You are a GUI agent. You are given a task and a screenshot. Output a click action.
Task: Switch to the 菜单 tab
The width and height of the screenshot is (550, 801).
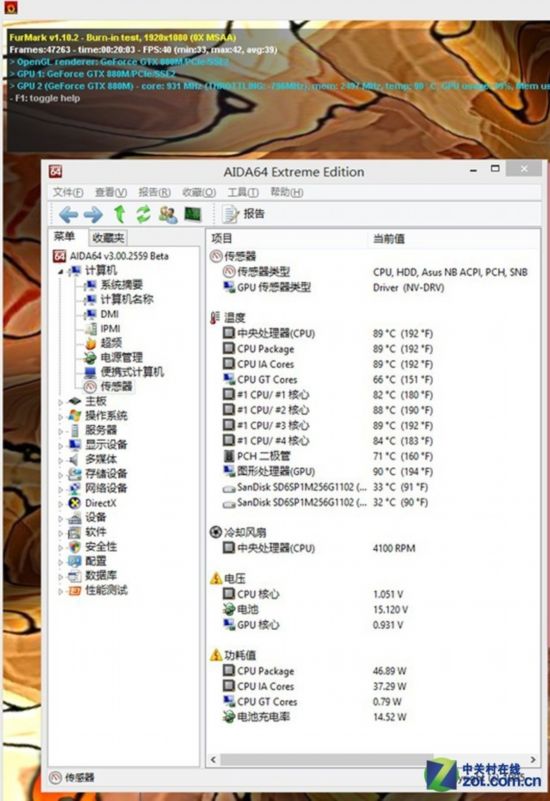(x=64, y=237)
